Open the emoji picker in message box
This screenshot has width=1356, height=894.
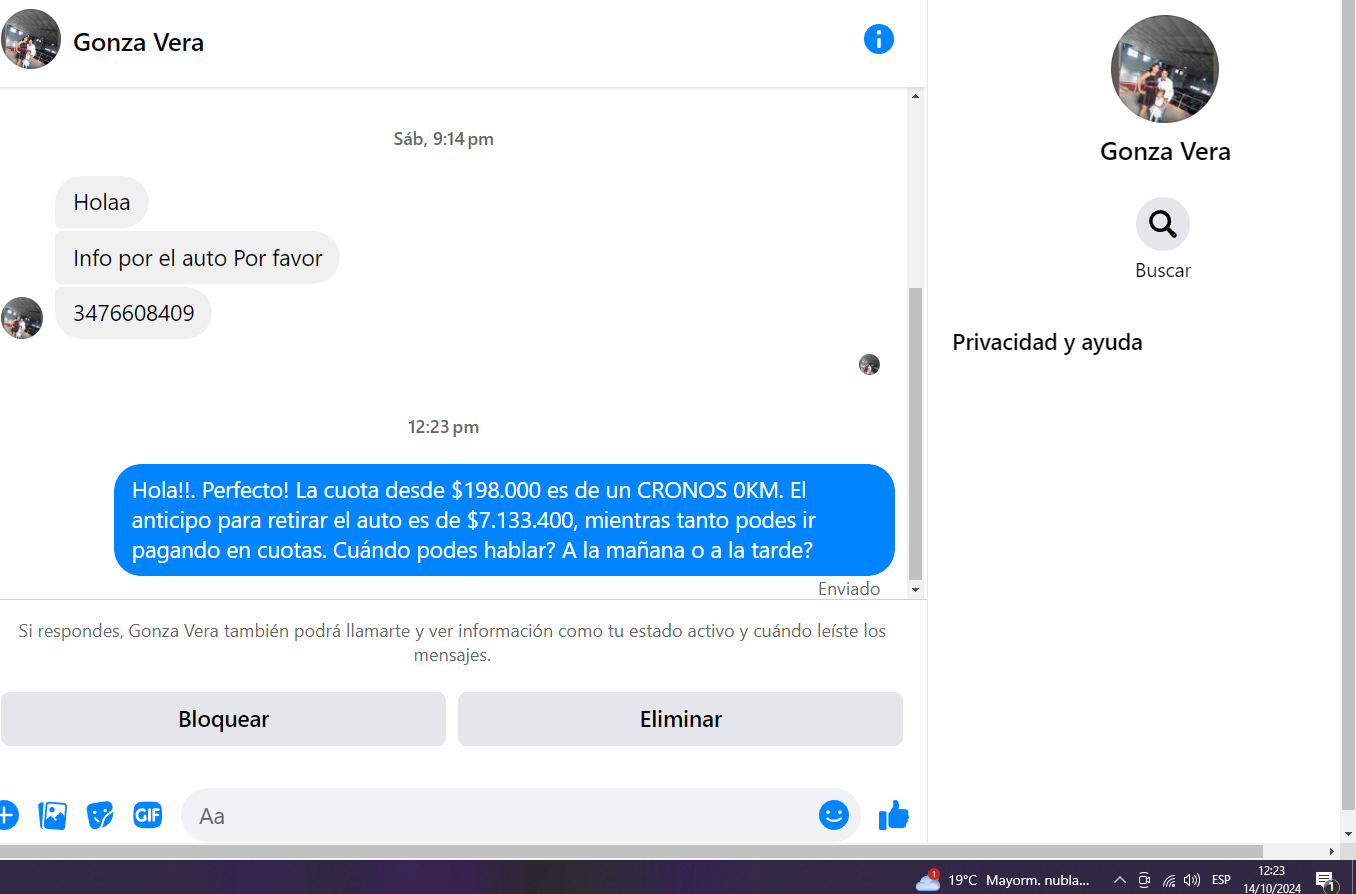click(833, 815)
